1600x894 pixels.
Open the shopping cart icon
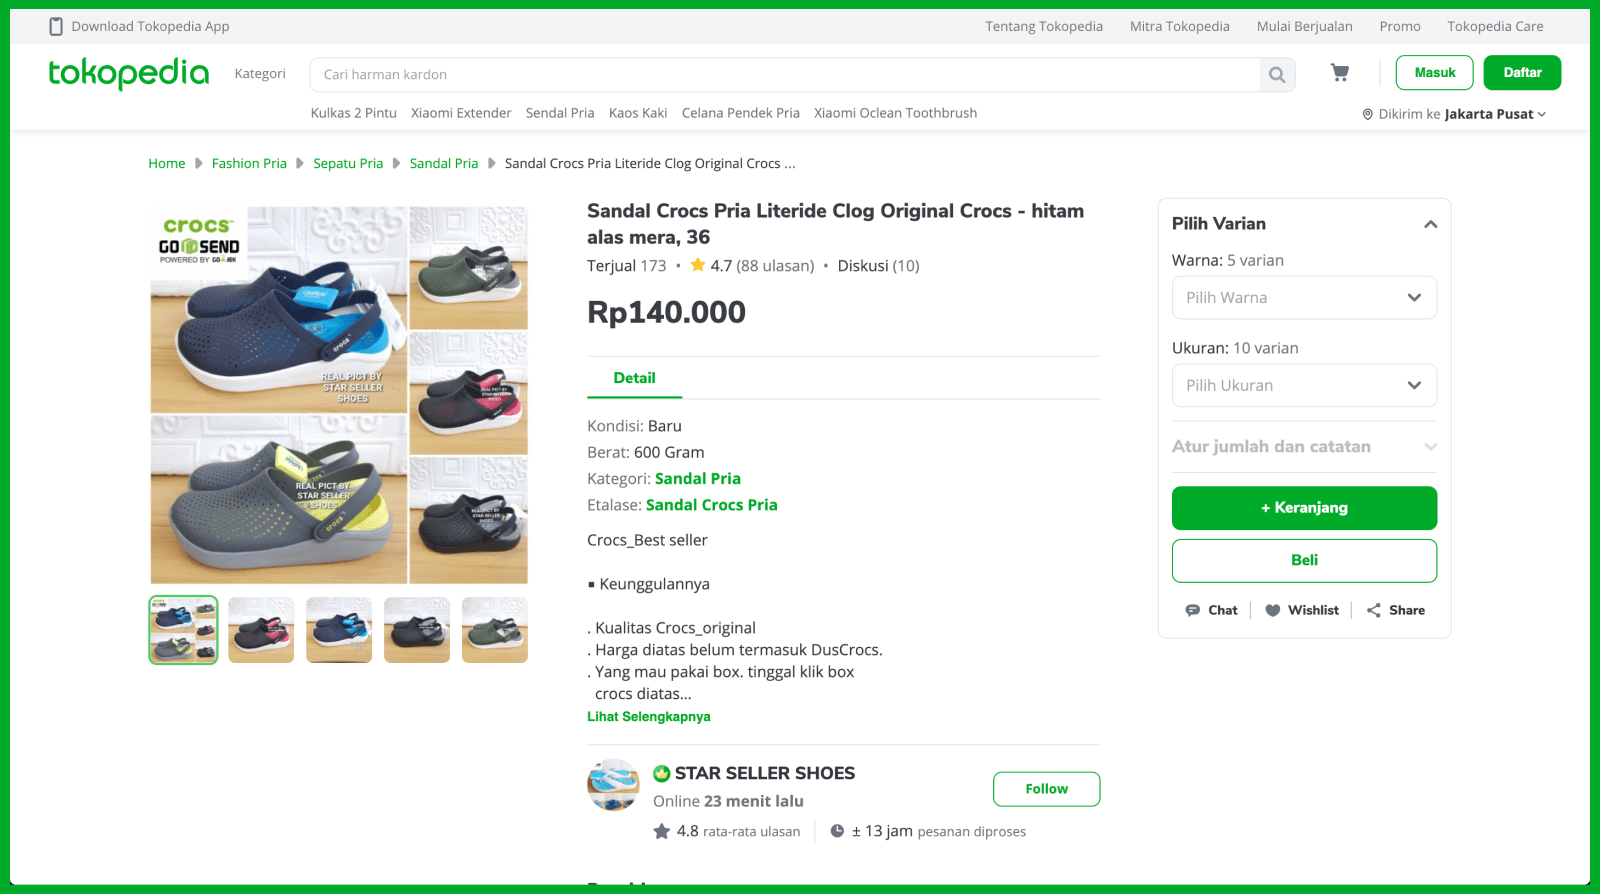1340,73
